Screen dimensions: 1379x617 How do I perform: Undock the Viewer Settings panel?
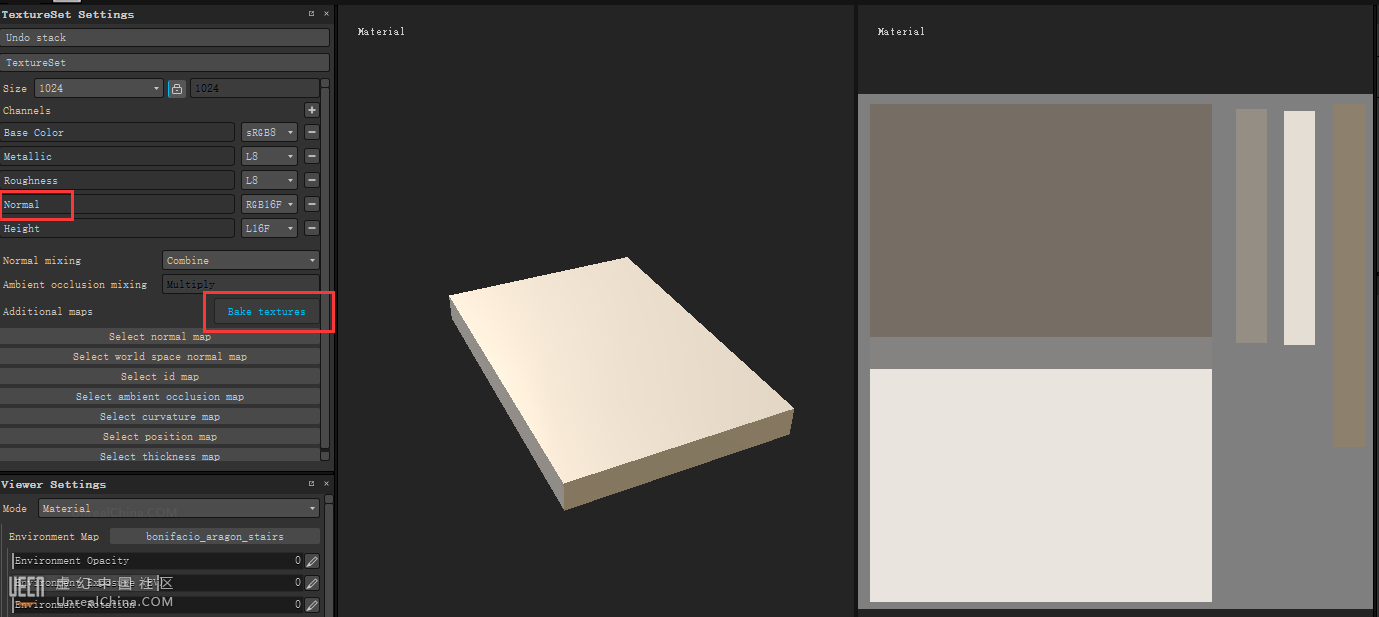312,484
